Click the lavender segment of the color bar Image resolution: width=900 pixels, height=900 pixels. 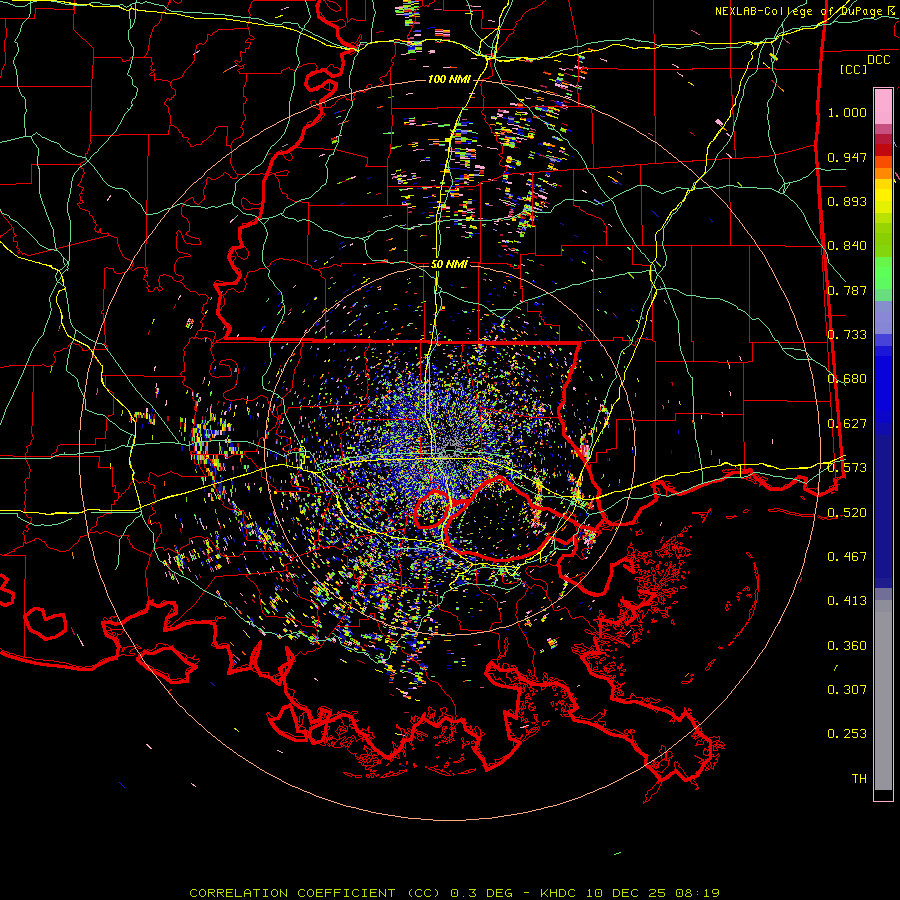(883, 317)
